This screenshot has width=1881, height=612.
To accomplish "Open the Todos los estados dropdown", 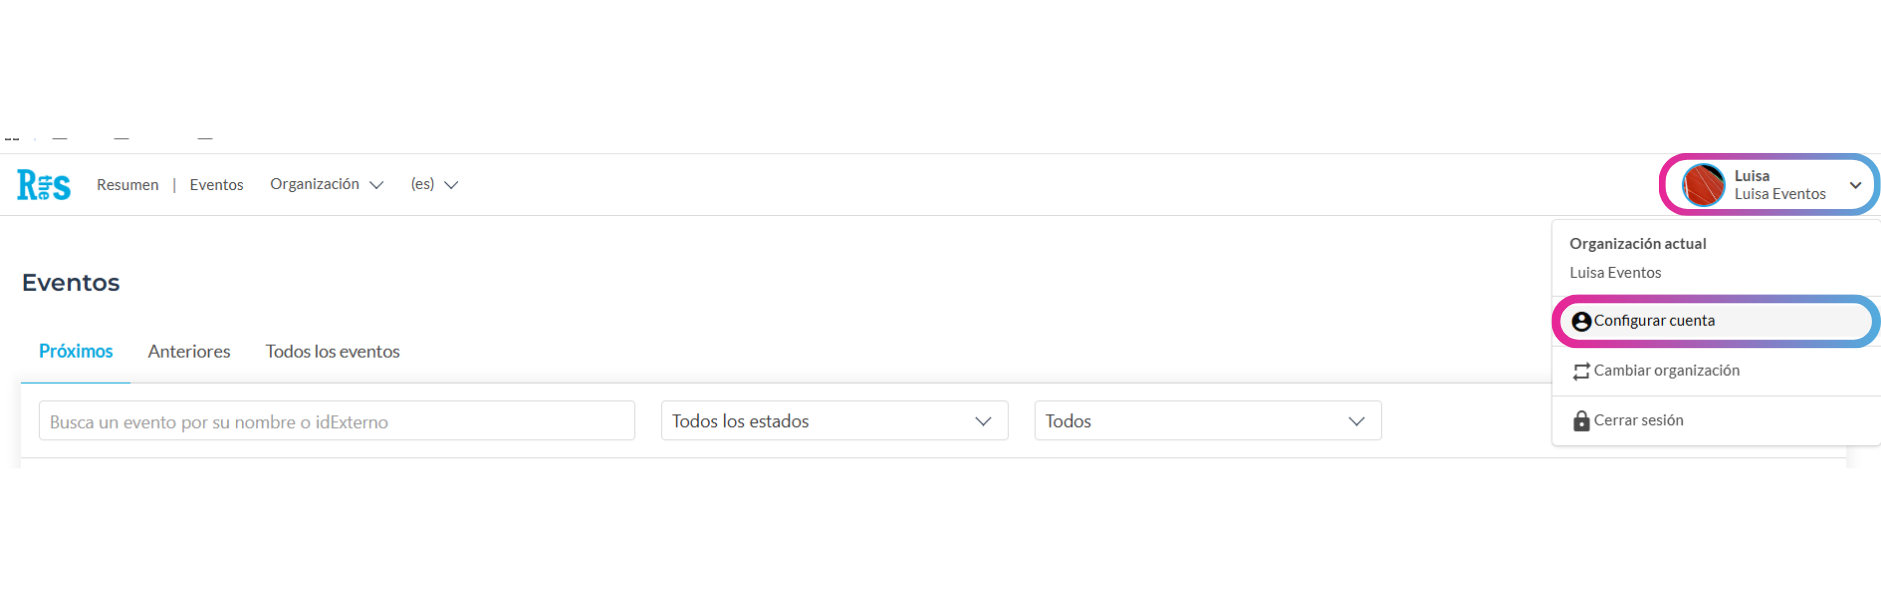I will [834, 421].
